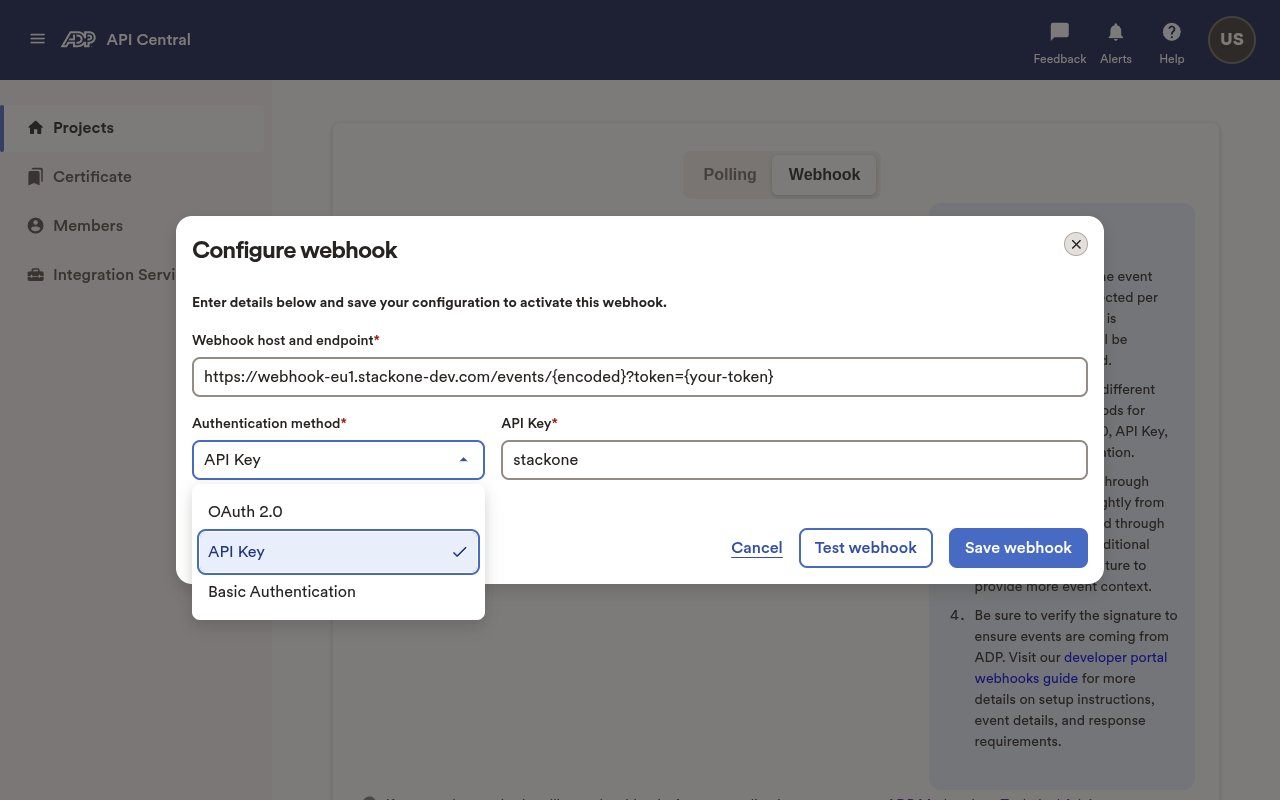
Task: Click the Cancel link
Action: pyautogui.click(x=757, y=548)
